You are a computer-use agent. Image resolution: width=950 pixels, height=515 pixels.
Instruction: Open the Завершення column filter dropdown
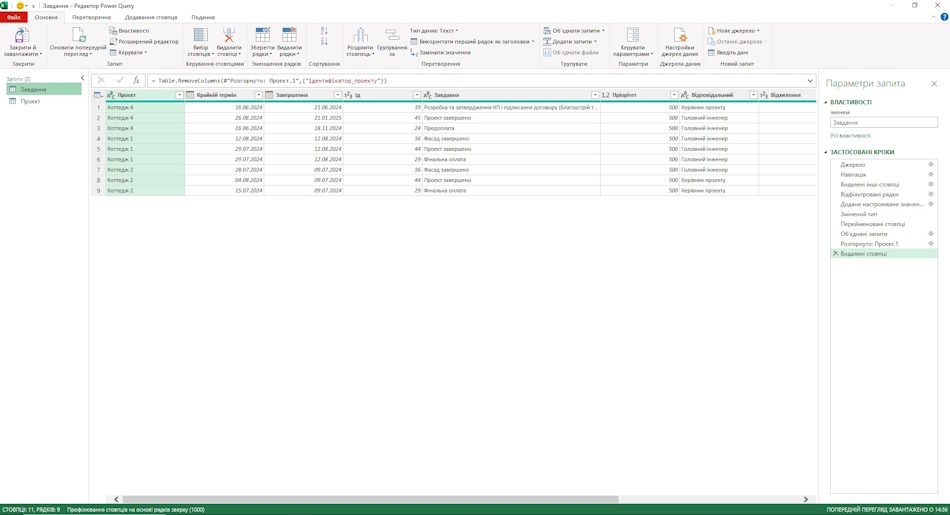point(338,95)
